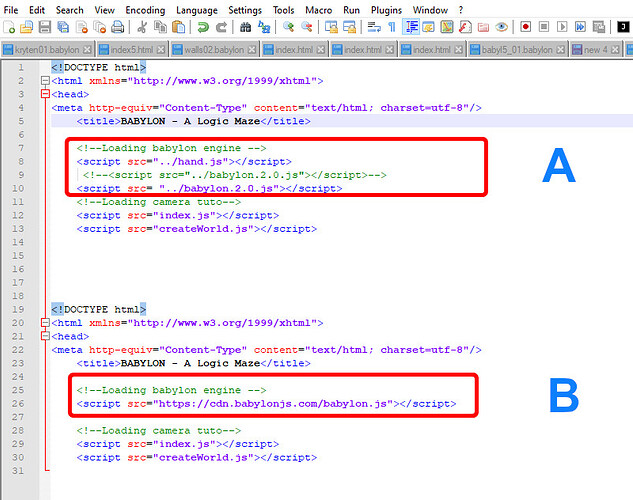Close the index5.html tab
Screen dimensions: 633x500
pyautogui.click(x=161, y=50)
